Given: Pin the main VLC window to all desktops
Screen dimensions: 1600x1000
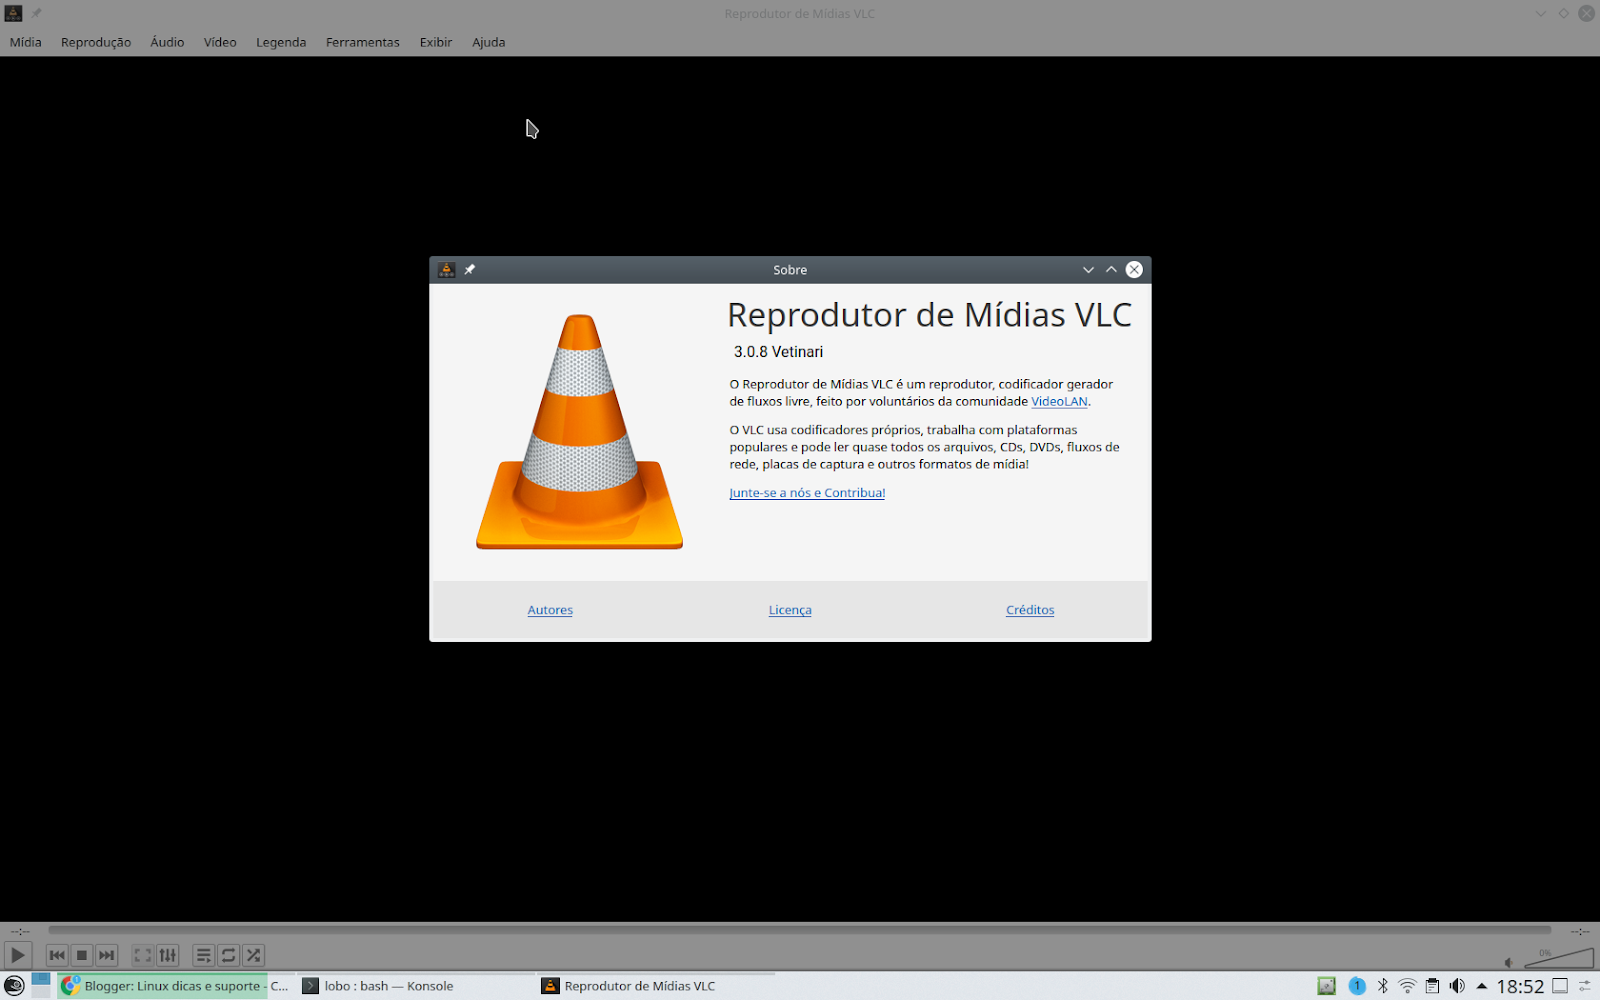Looking at the screenshot, I should tap(37, 14).
